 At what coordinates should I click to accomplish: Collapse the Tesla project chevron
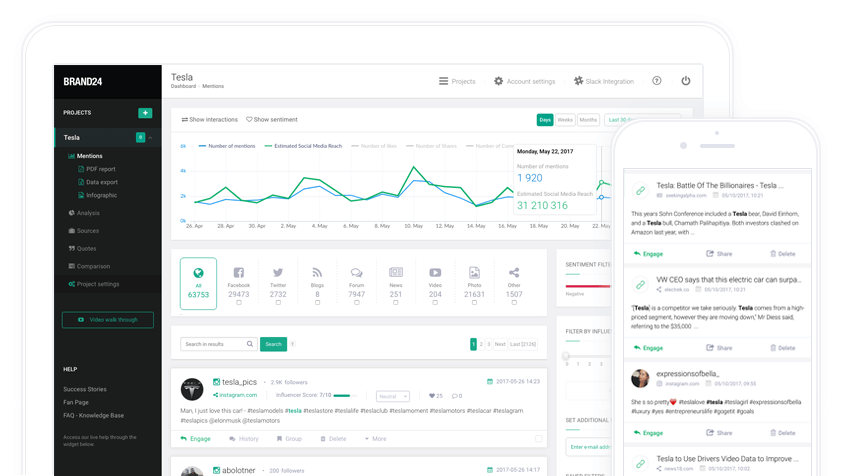[151, 138]
